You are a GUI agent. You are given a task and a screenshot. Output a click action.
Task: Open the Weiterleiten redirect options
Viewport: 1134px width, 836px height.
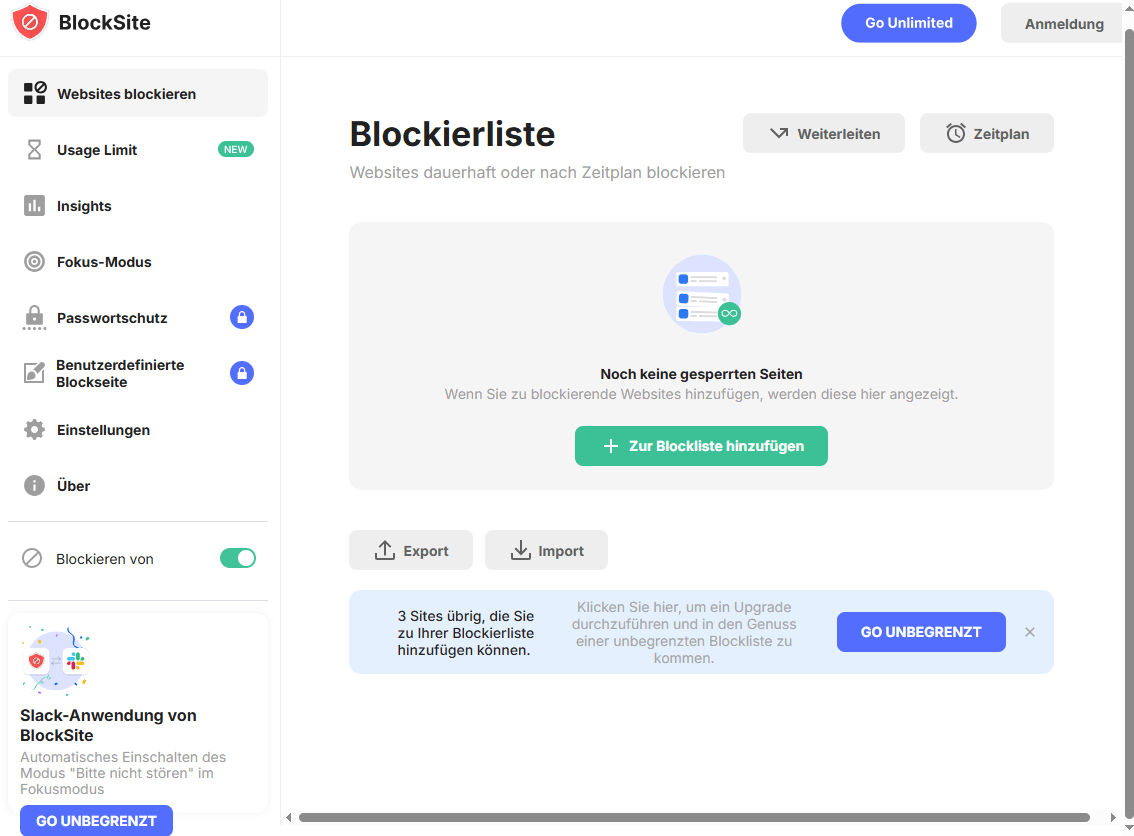coord(823,133)
